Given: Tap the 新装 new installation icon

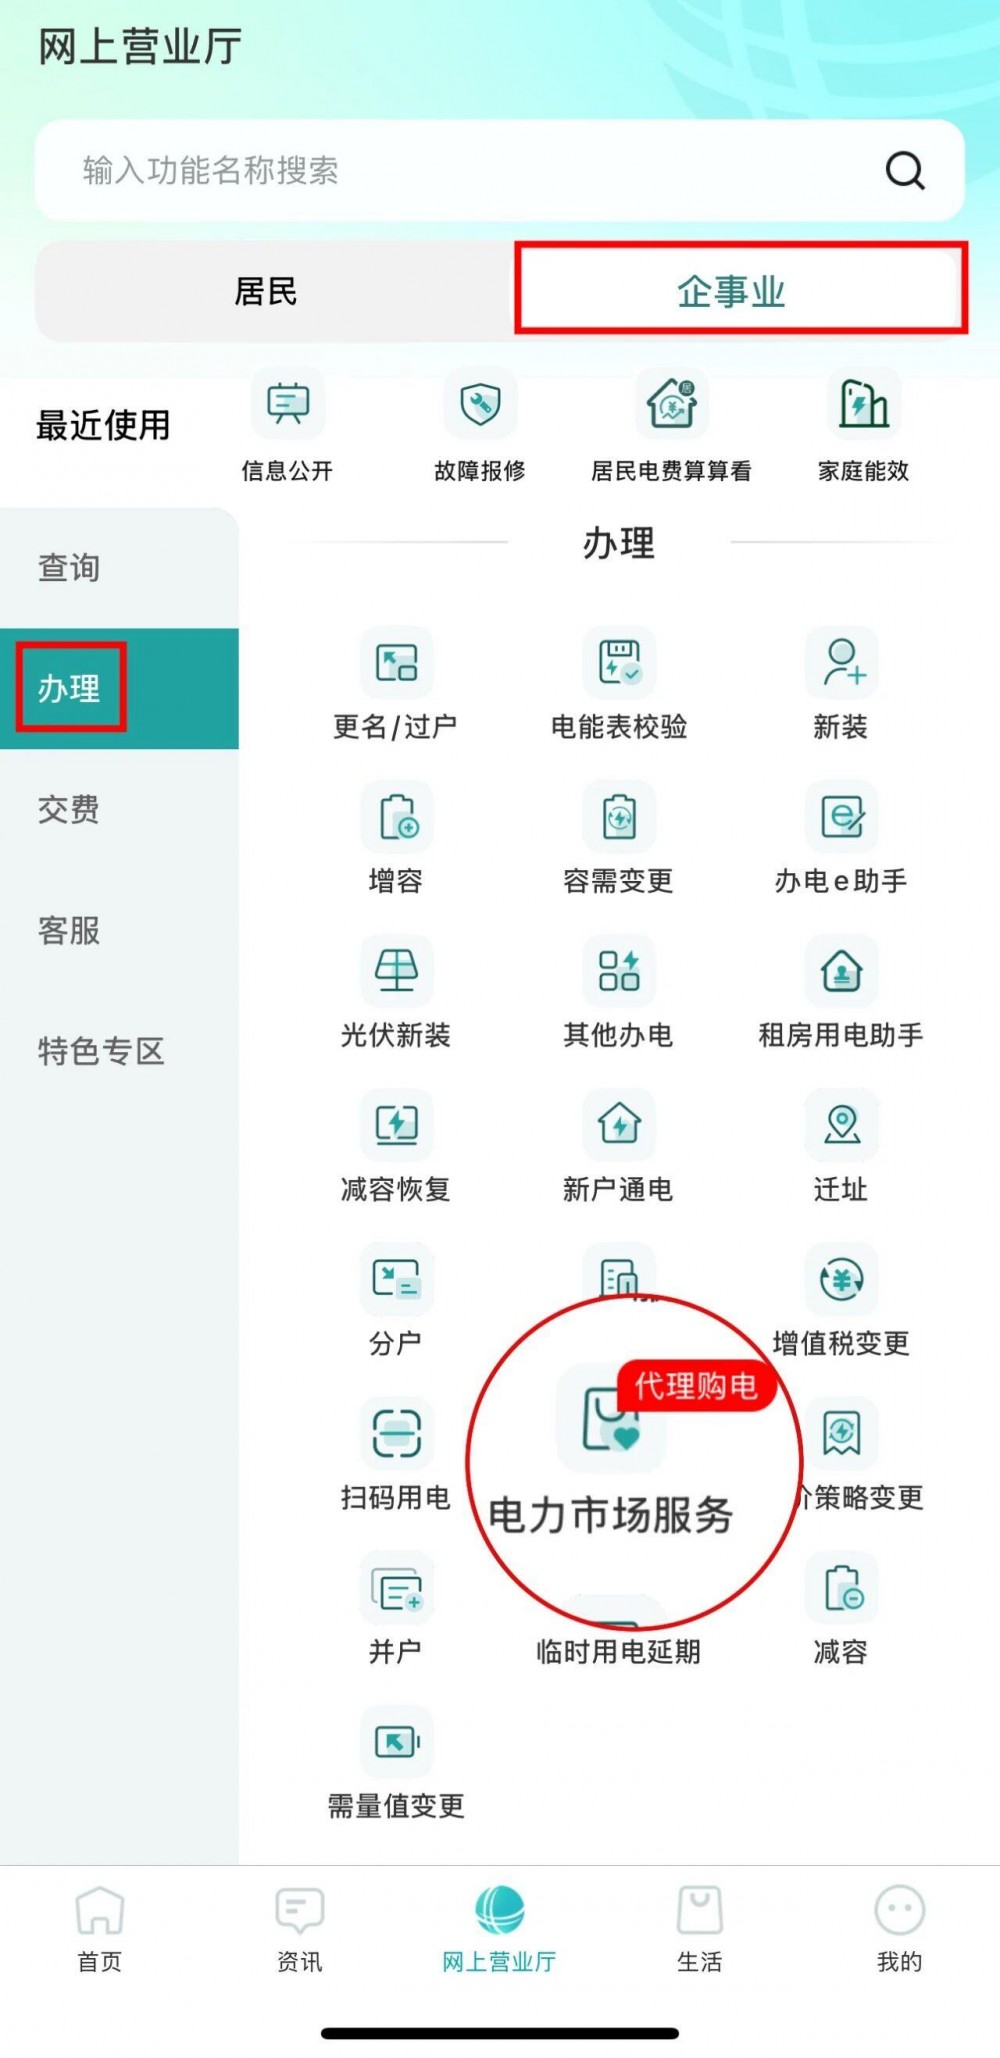Looking at the screenshot, I should [841, 663].
